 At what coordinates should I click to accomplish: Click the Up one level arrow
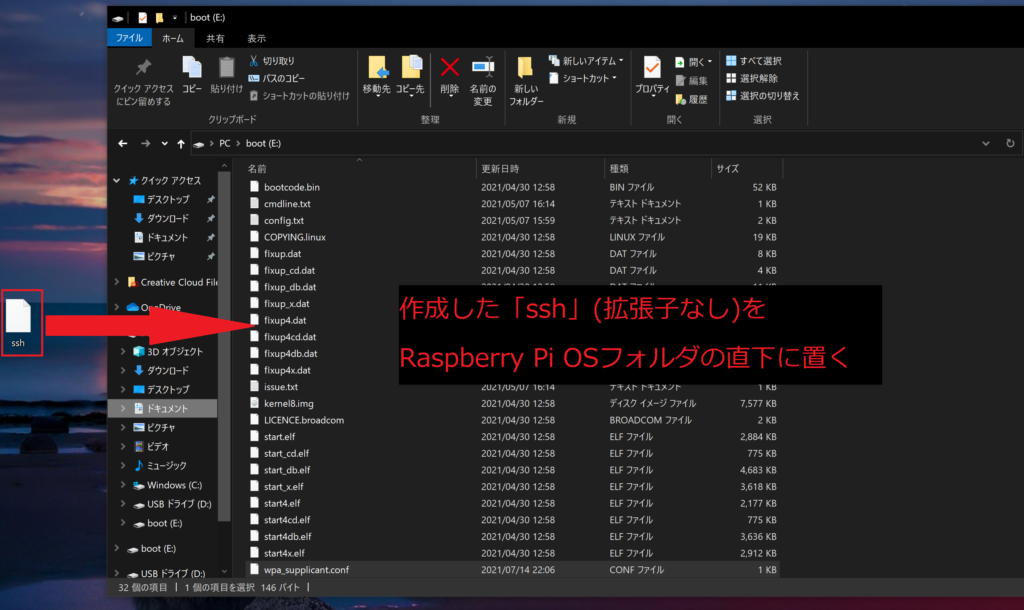[x=181, y=144]
